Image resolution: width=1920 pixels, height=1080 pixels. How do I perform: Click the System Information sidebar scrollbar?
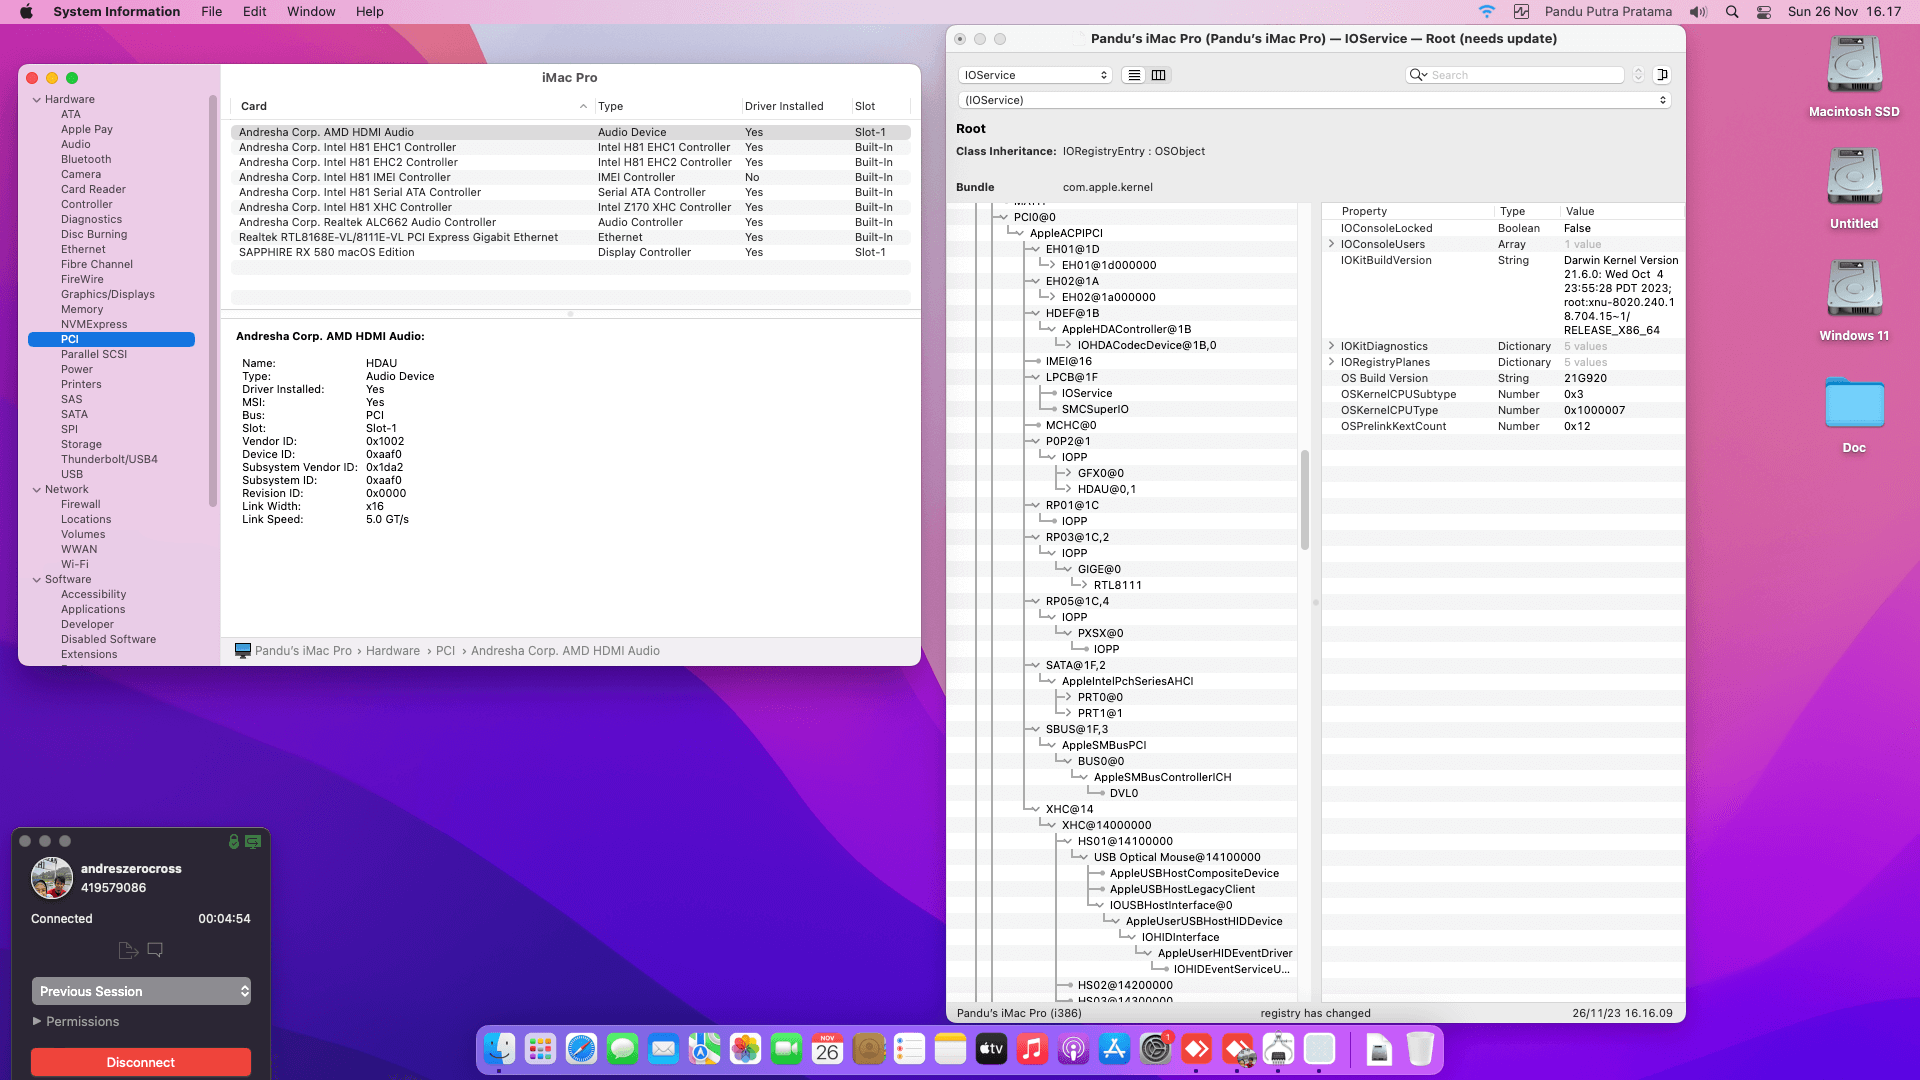click(212, 300)
